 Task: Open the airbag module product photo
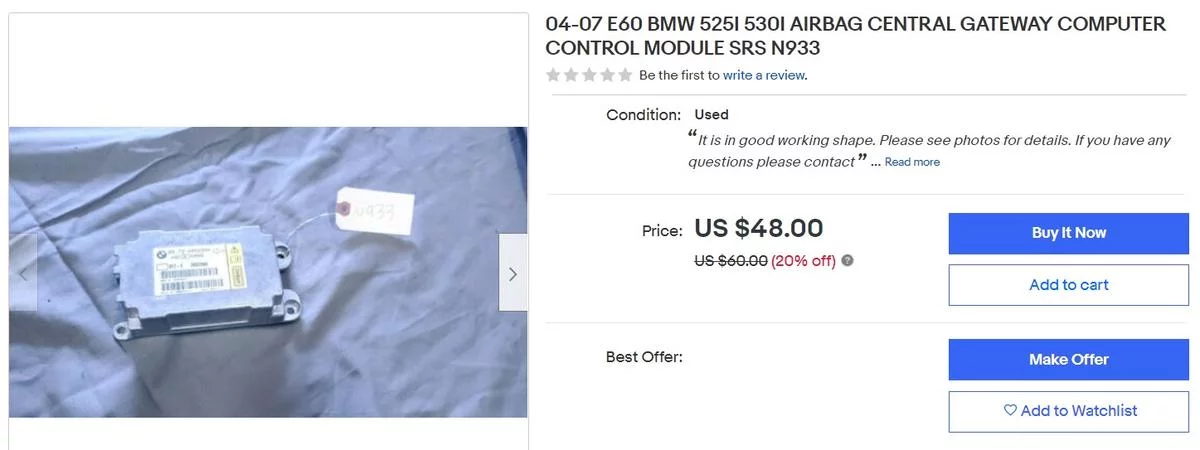268,272
